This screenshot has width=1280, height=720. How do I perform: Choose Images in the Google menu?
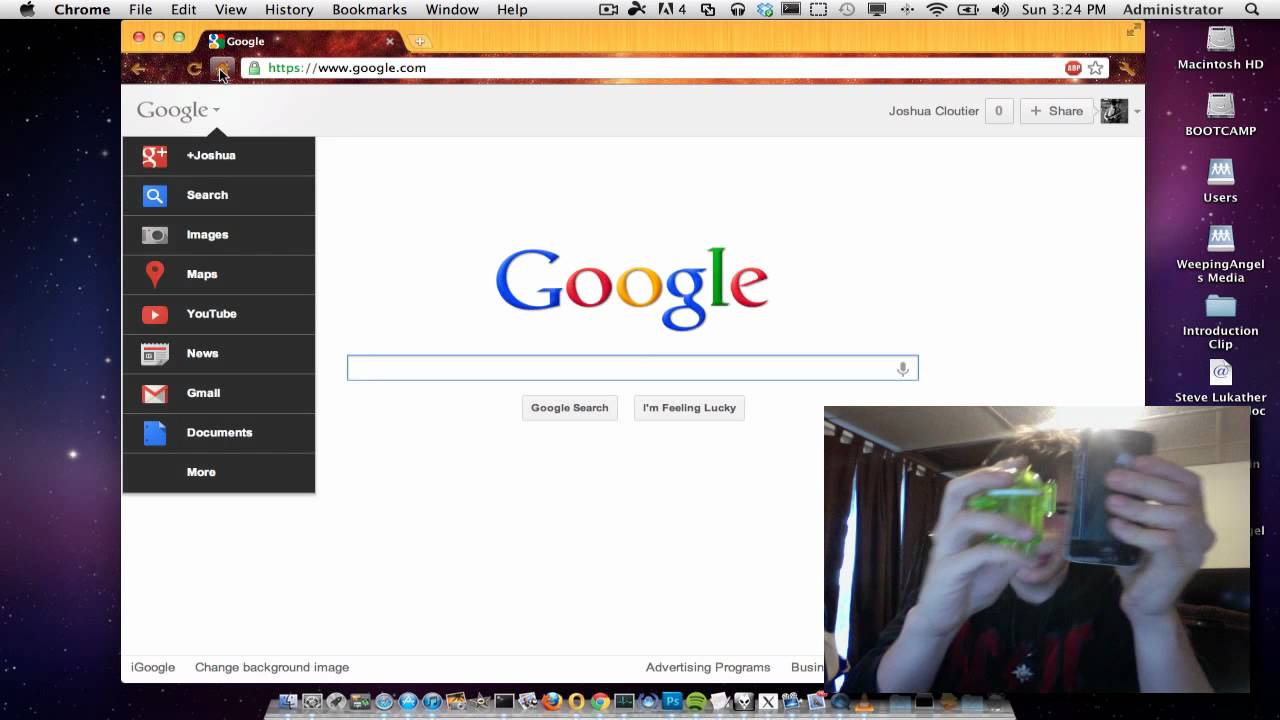[218, 235]
